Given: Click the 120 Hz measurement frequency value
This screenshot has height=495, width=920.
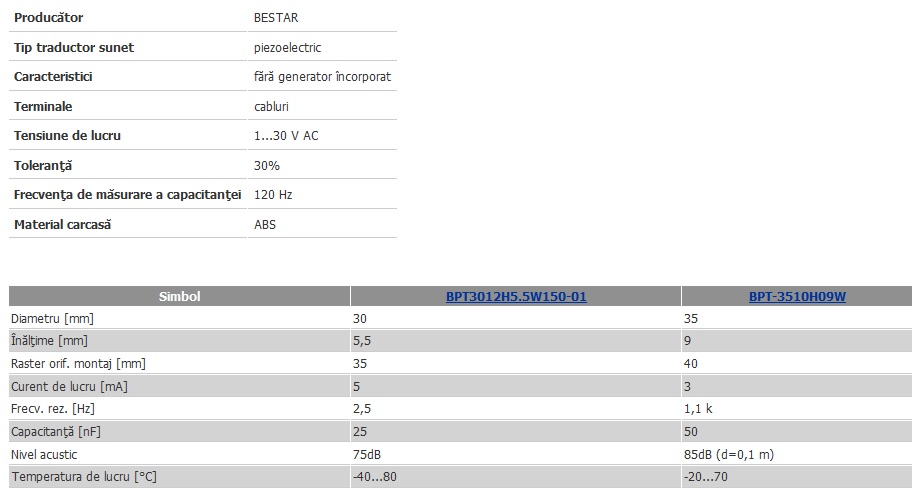Looking at the screenshot, I should click(x=273, y=195).
